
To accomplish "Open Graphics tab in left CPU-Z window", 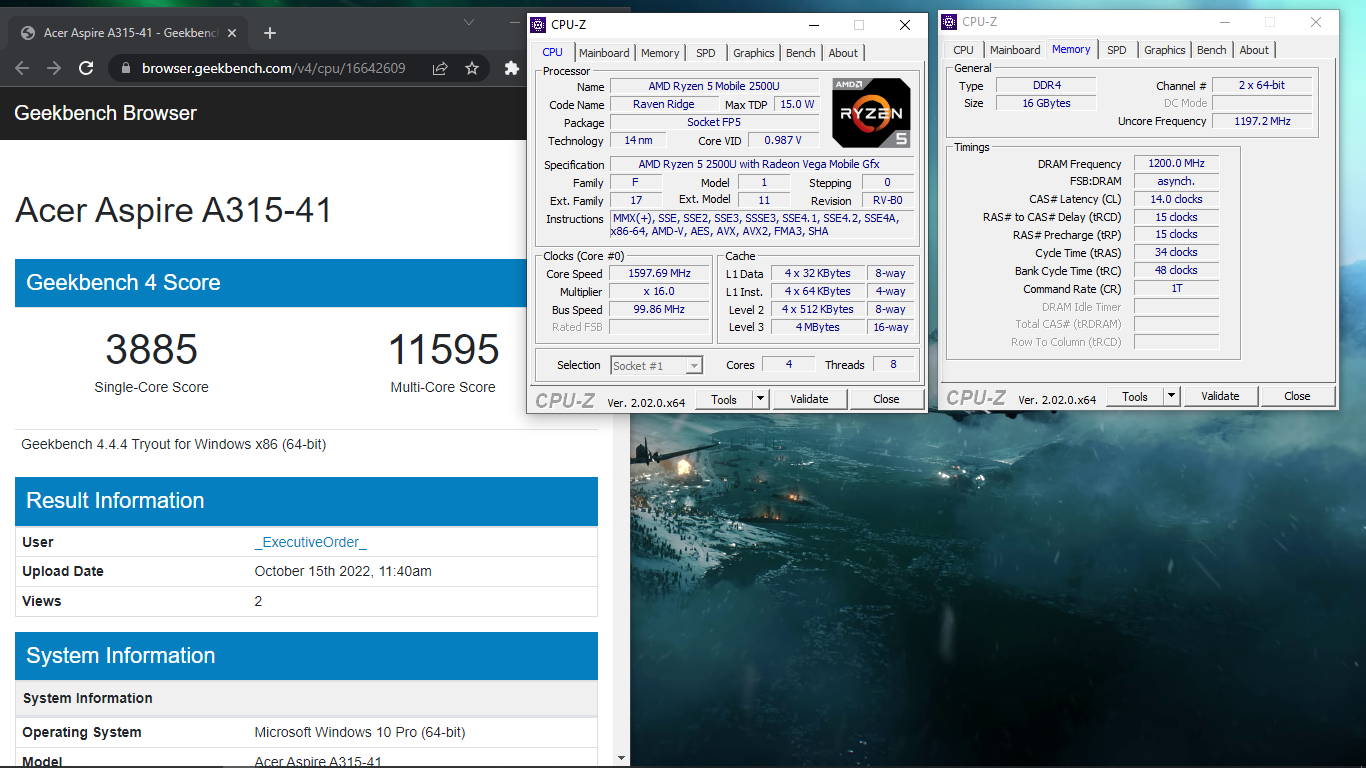I will 753,53.
